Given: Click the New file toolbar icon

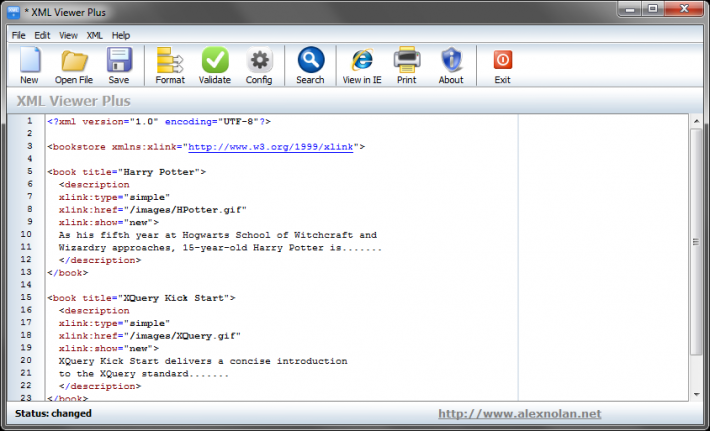Looking at the screenshot, I should point(30,60).
